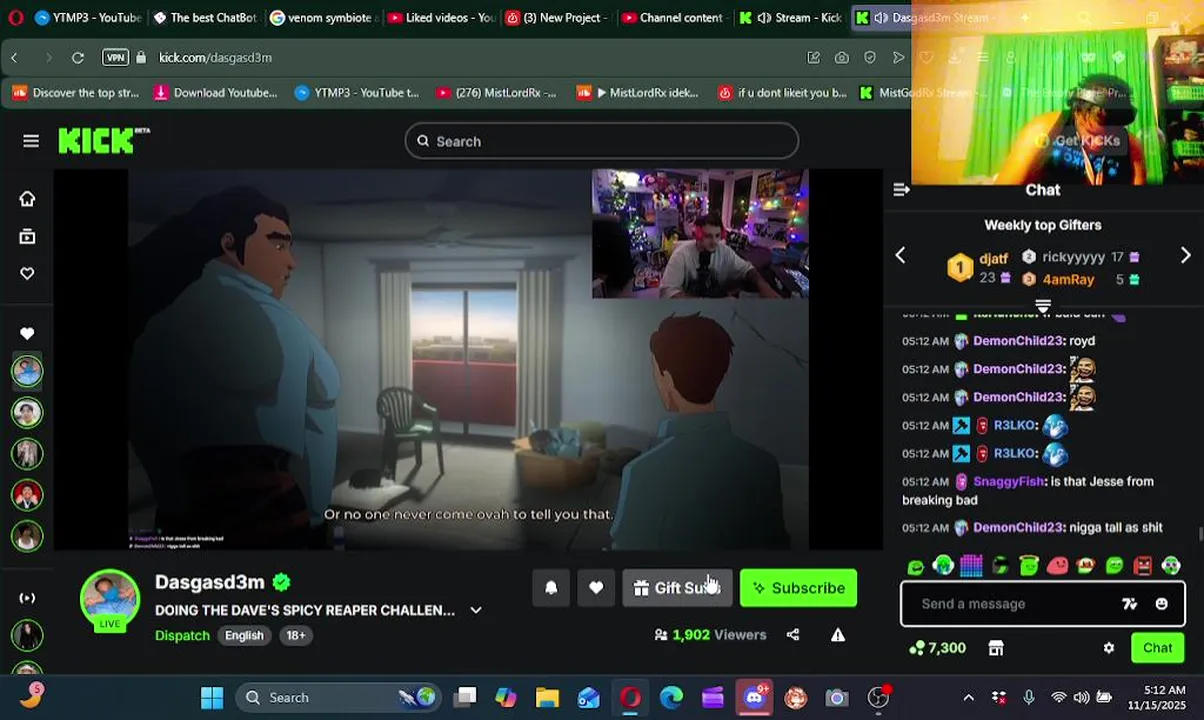The height and width of the screenshot is (720, 1204).
Task: Collapse the chat panel icon
Action: pyautogui.click(x=901, y=190)
